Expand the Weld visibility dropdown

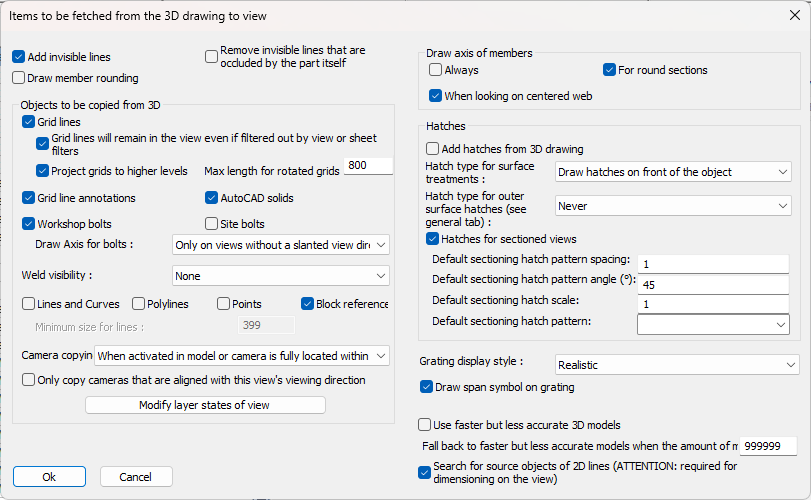point(280,275)
